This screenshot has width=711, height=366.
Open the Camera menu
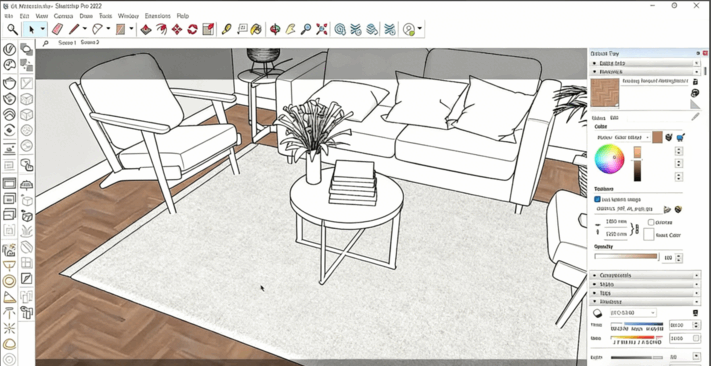(63, 16)
